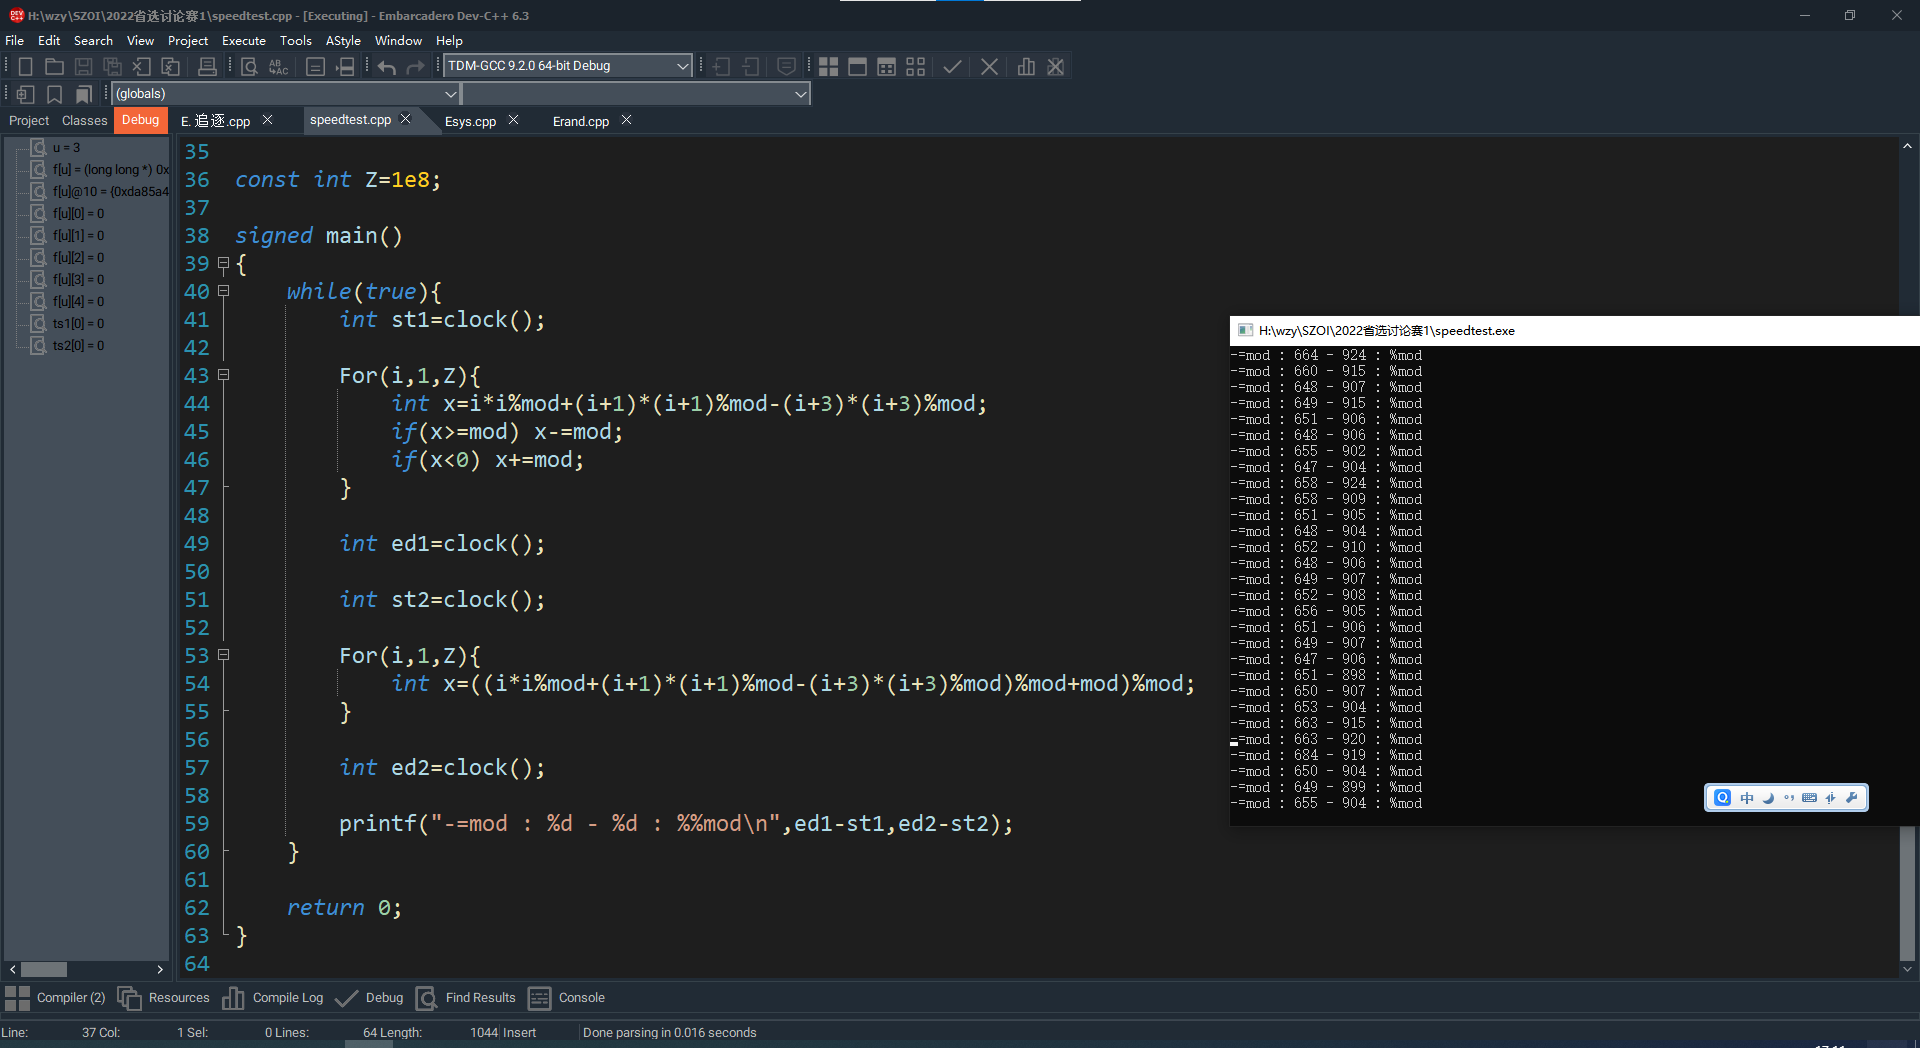
Task: Open the Search menu
Action: 93,41
